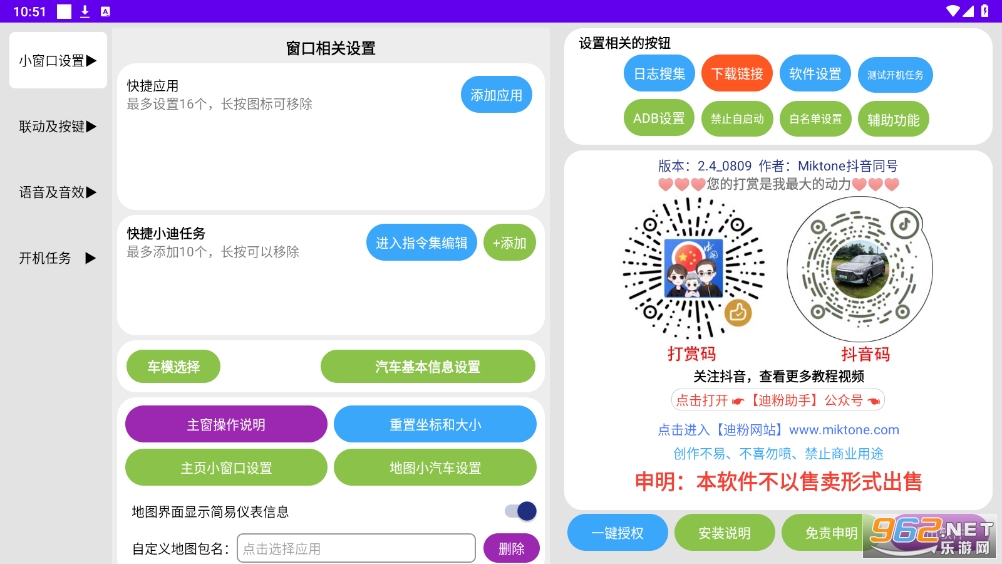This screenshot has width=1002, height=564.
Task: Tap the 打赏码 QR code image
Action: pyautogui.click(x=693, y=268)
